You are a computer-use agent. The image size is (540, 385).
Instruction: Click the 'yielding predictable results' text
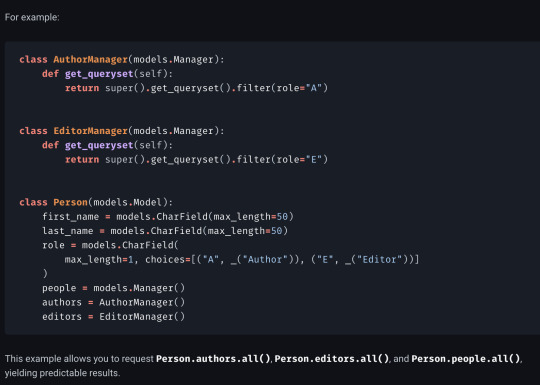(62, 373)
